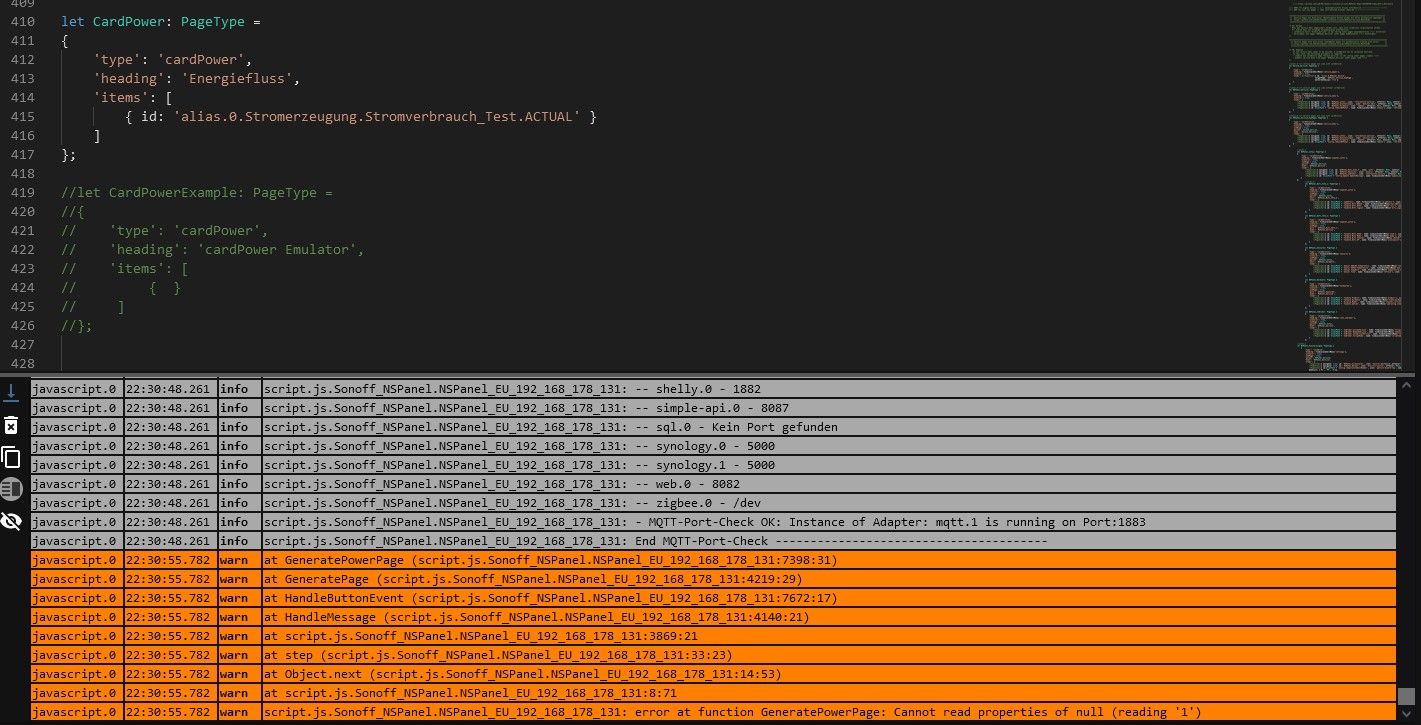Click the 'let CardPower: PageType =' code line
Viewport: 1421px width, 725px height.
[160, 21]
